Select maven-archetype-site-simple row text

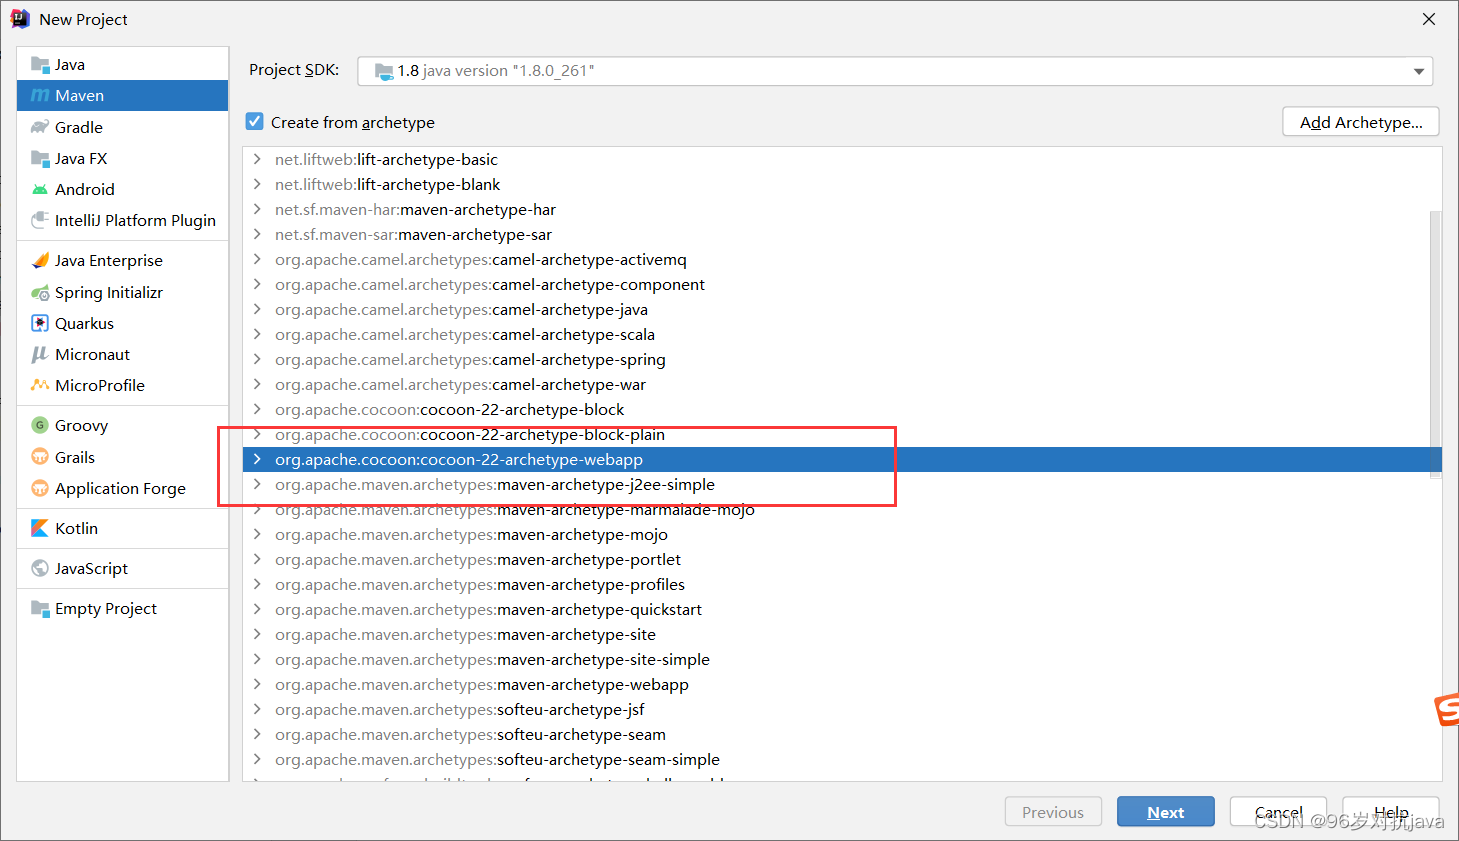[x=492, y=659]
